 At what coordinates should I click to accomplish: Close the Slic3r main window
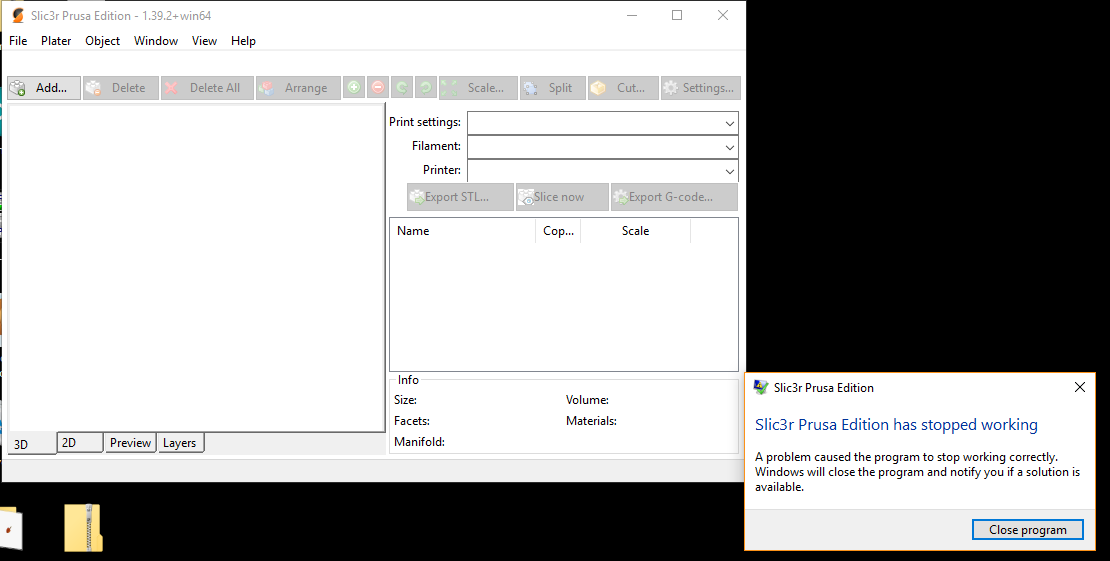(x=723, y=16)
